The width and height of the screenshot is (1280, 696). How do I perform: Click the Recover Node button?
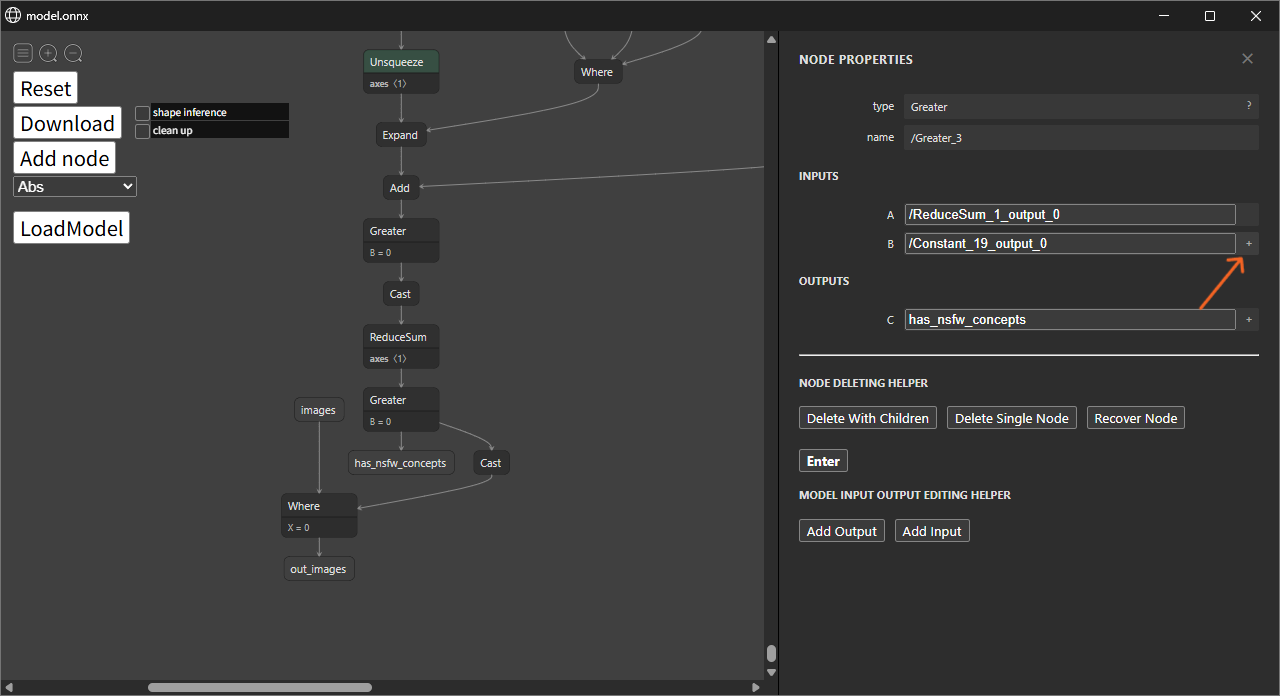(1135, 418)
